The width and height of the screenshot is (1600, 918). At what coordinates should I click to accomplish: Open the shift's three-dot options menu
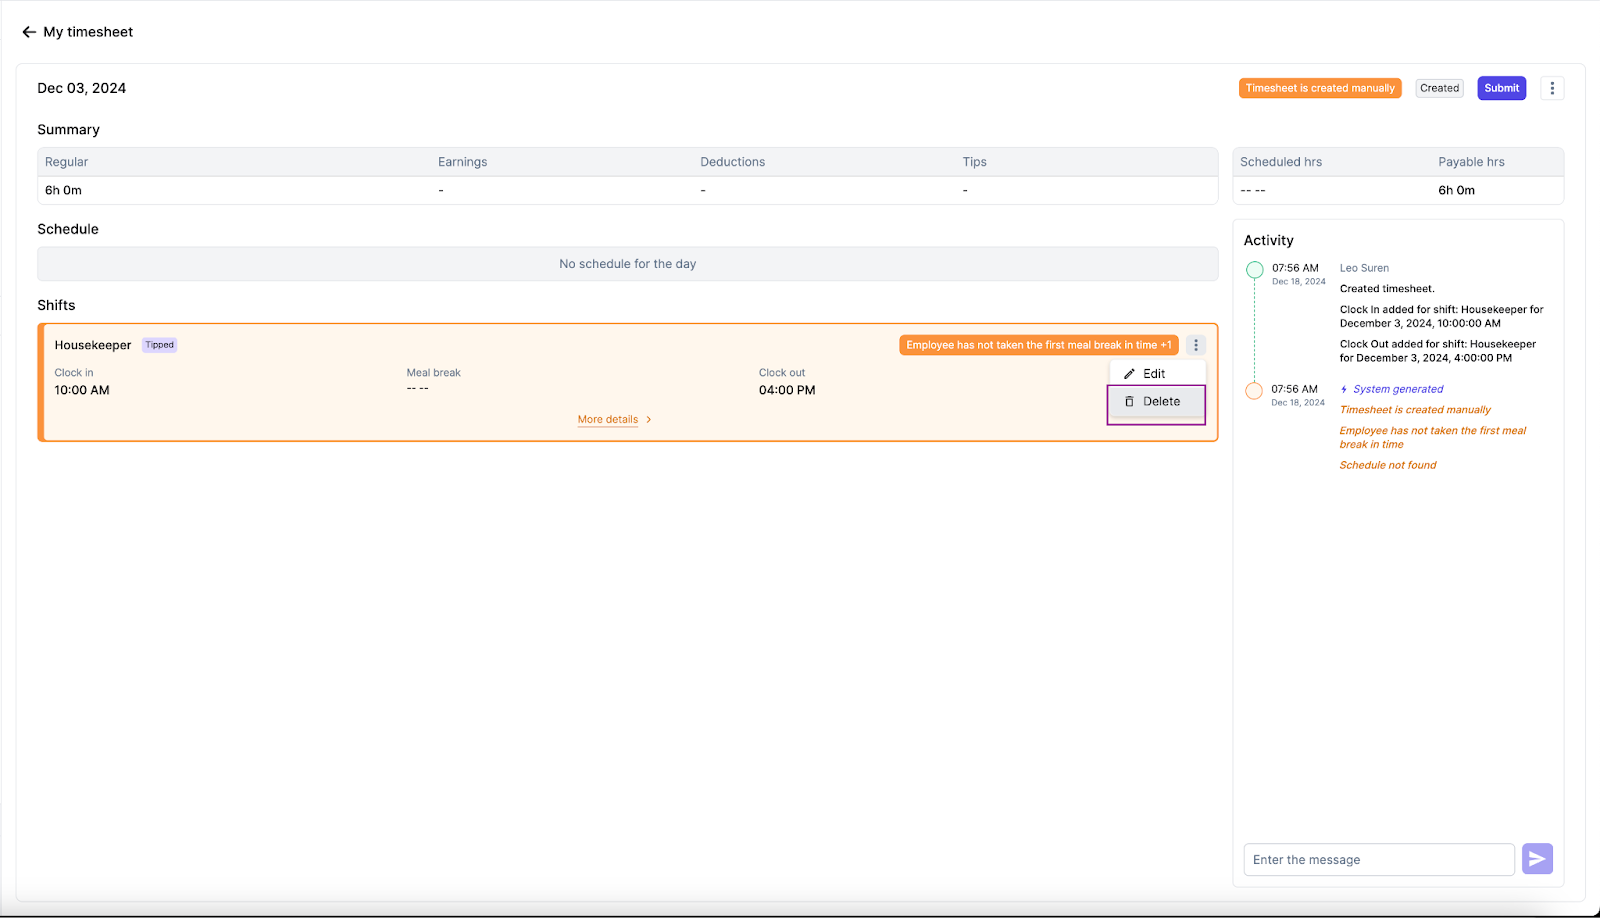1195,345
